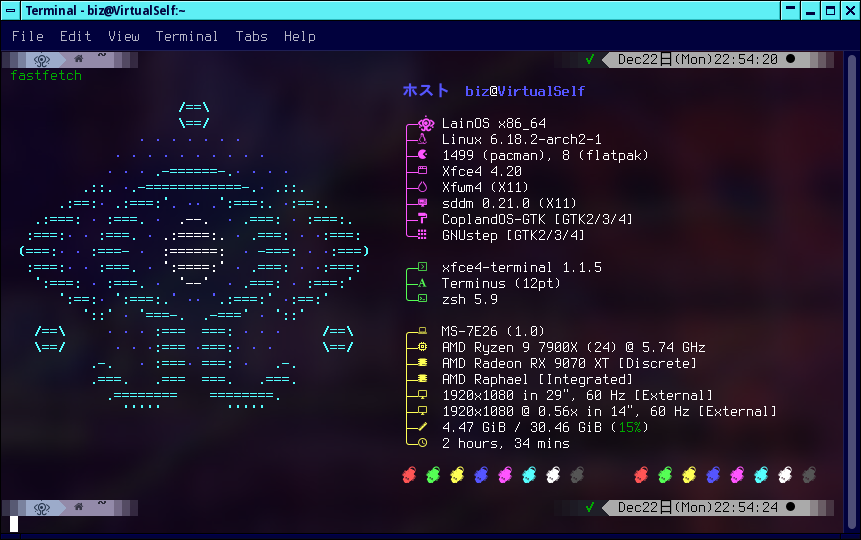
Task: Click the bottom prompt's LainOS logo icon
Action: pos(42,508)
